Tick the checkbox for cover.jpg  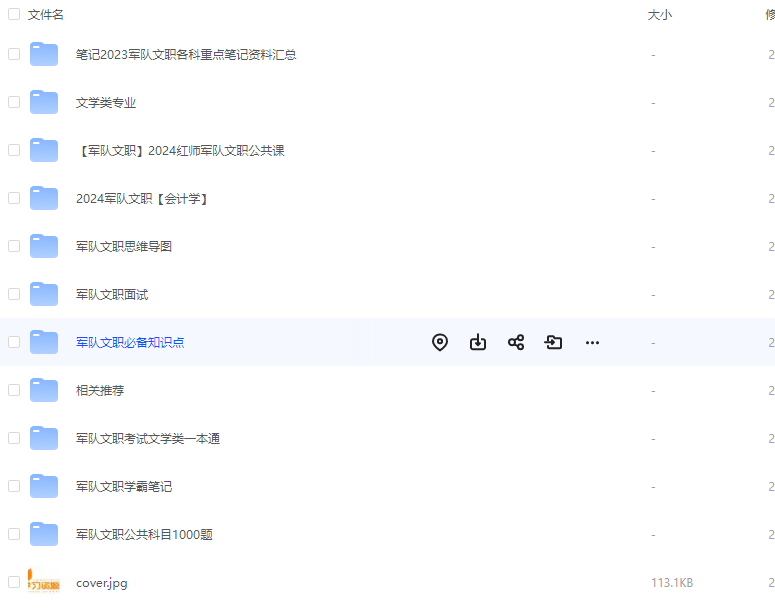tap(14, 581)
